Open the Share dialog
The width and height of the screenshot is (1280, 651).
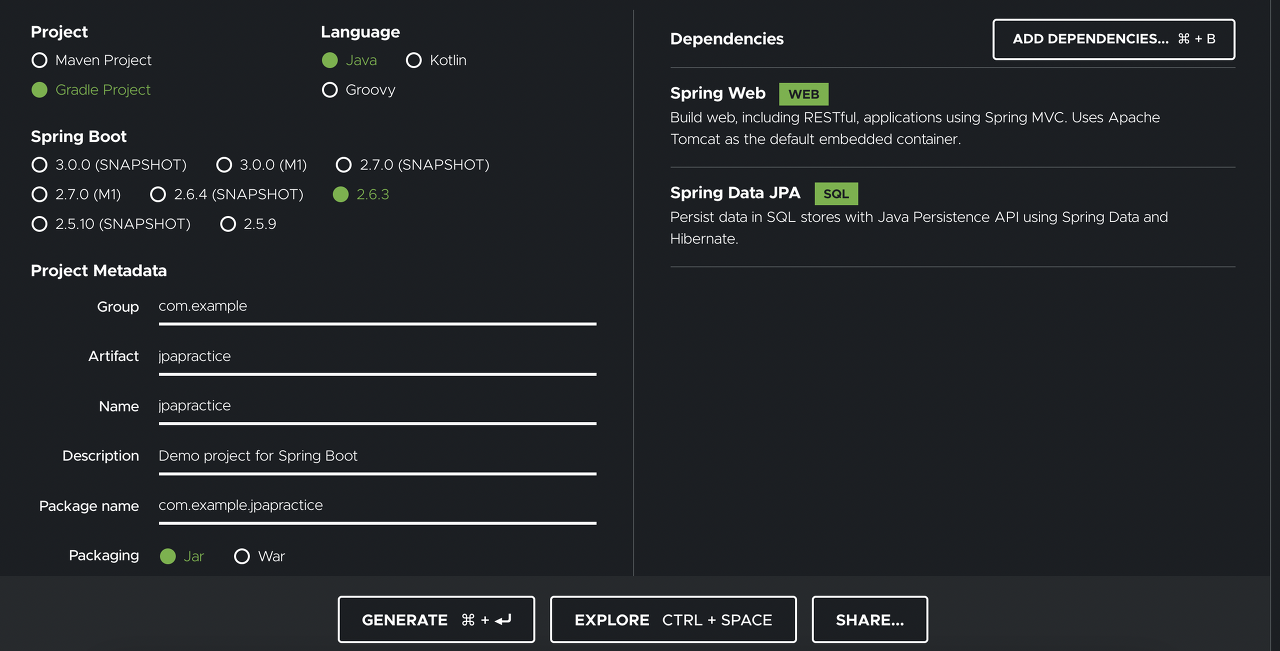(870, 620)
